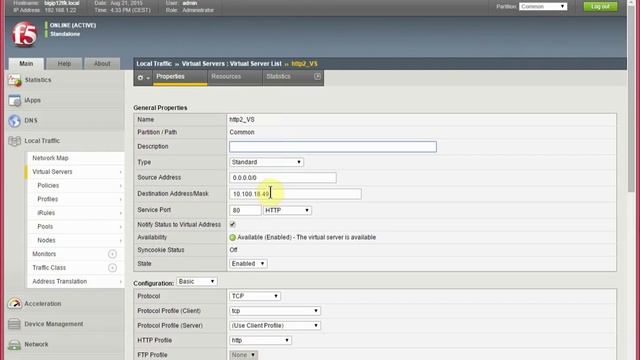Open the HTTP service port dropdown
640x360 pixels.
point(287,210)
